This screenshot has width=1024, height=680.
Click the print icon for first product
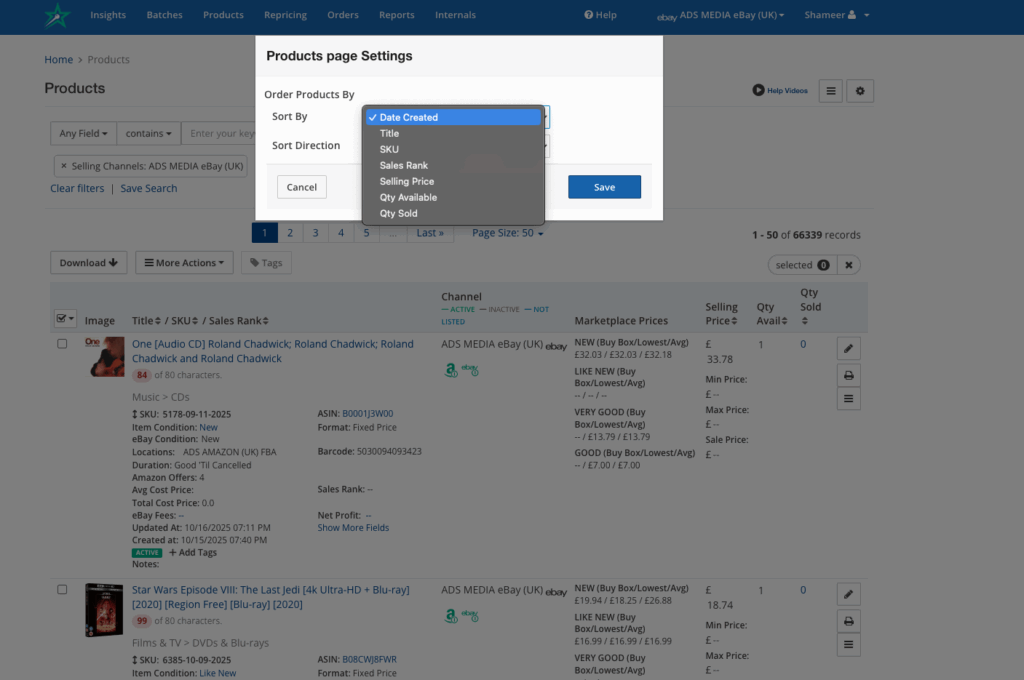pos(848,375)
